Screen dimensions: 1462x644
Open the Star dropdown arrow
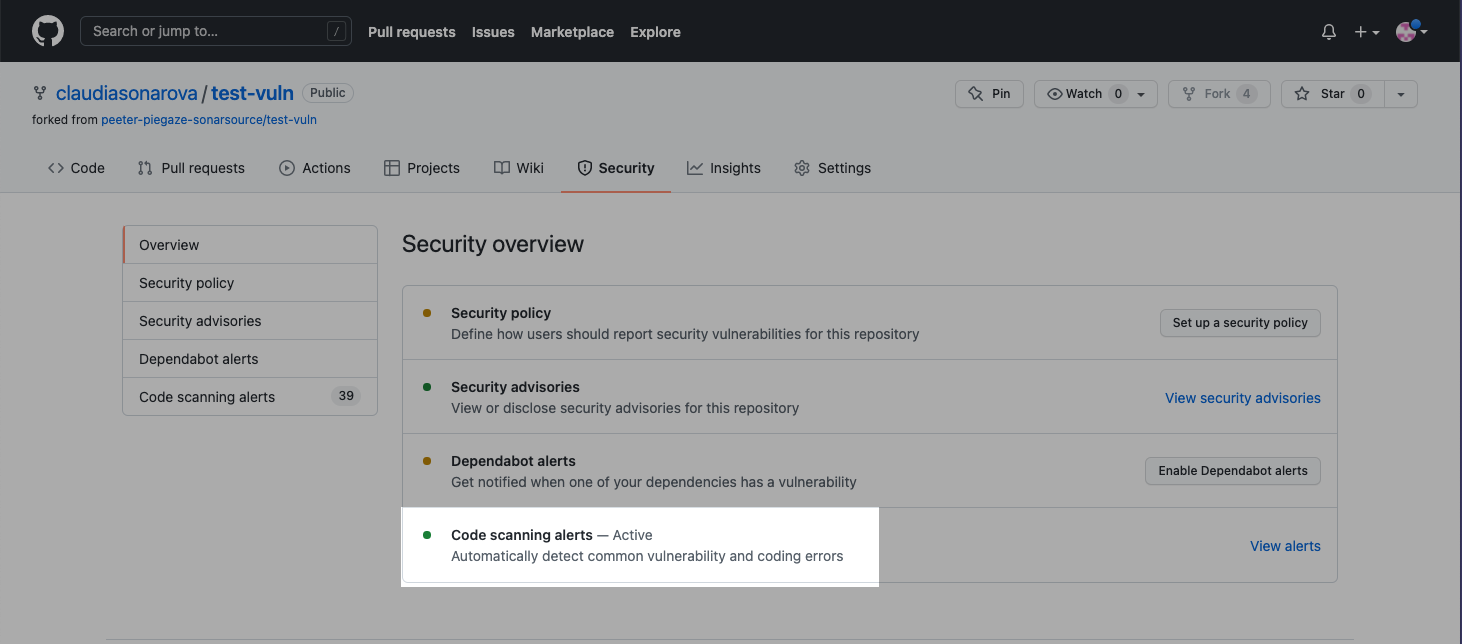(x=1400, y=93)
